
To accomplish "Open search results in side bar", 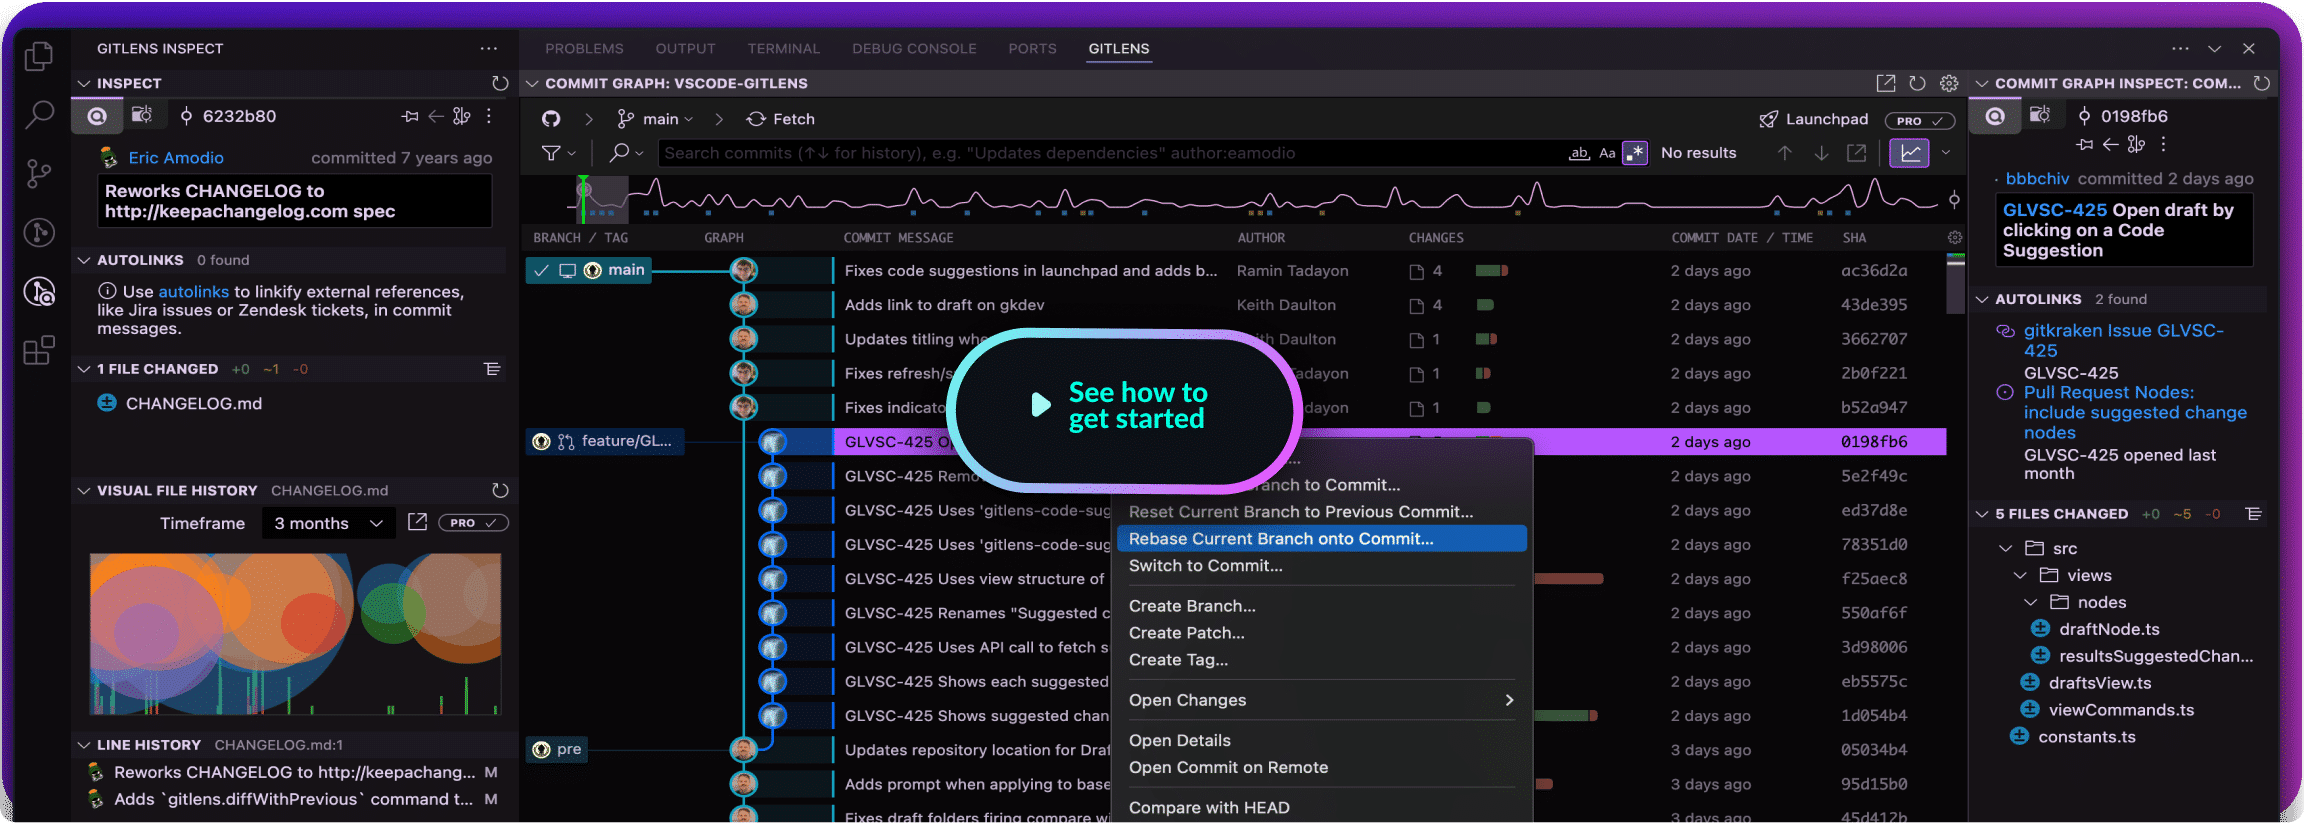I will coord(1856,153).
